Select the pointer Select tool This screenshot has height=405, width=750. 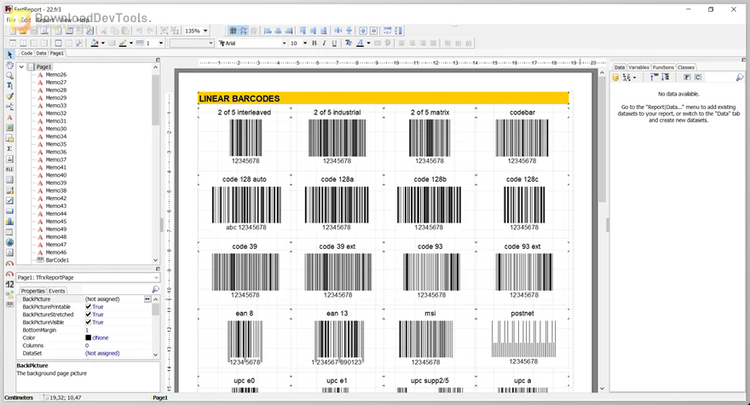10,55
